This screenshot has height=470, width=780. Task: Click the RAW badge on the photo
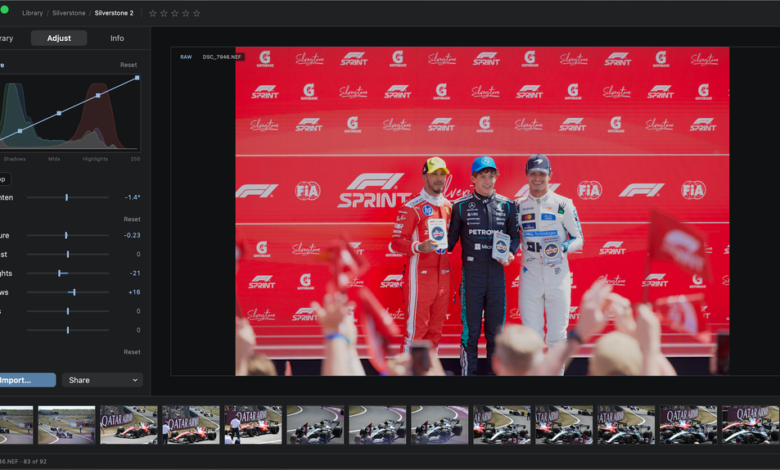[x=186, y=57]
